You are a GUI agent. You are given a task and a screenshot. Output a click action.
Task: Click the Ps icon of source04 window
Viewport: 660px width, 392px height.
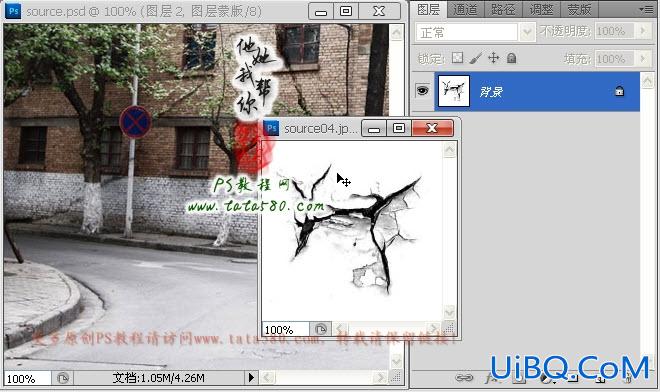(x=272, y=128)
